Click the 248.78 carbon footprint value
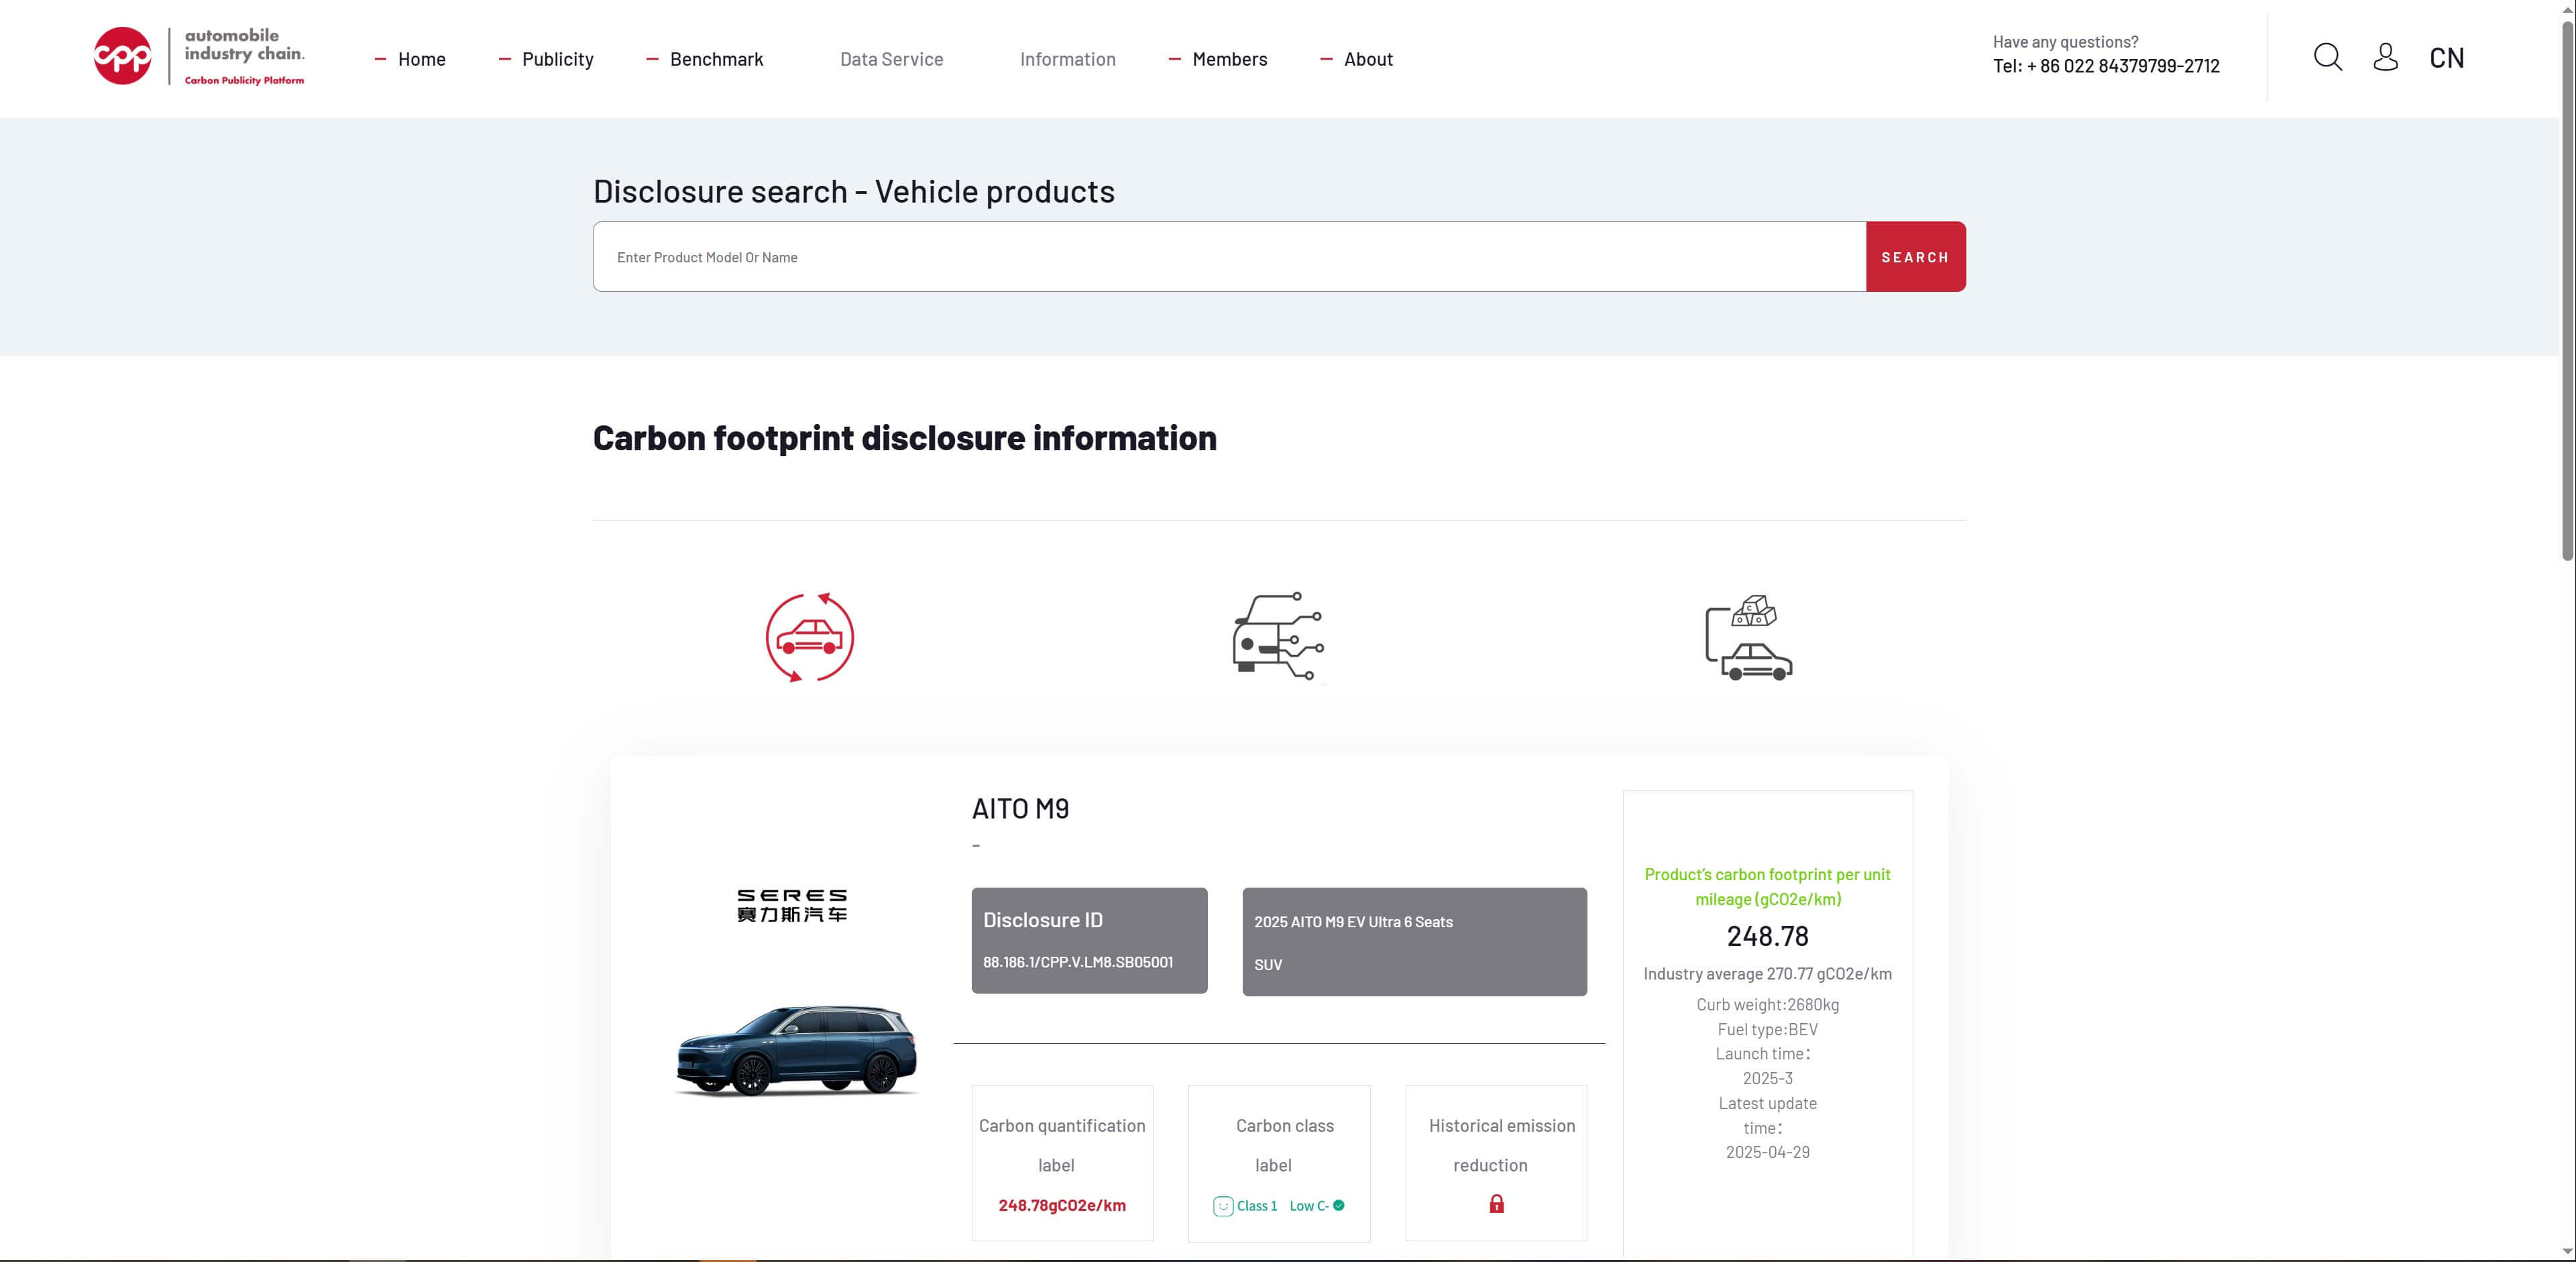This screenshot has height=1262, width=2576. pyautogui.click(x=1767, y=936)
